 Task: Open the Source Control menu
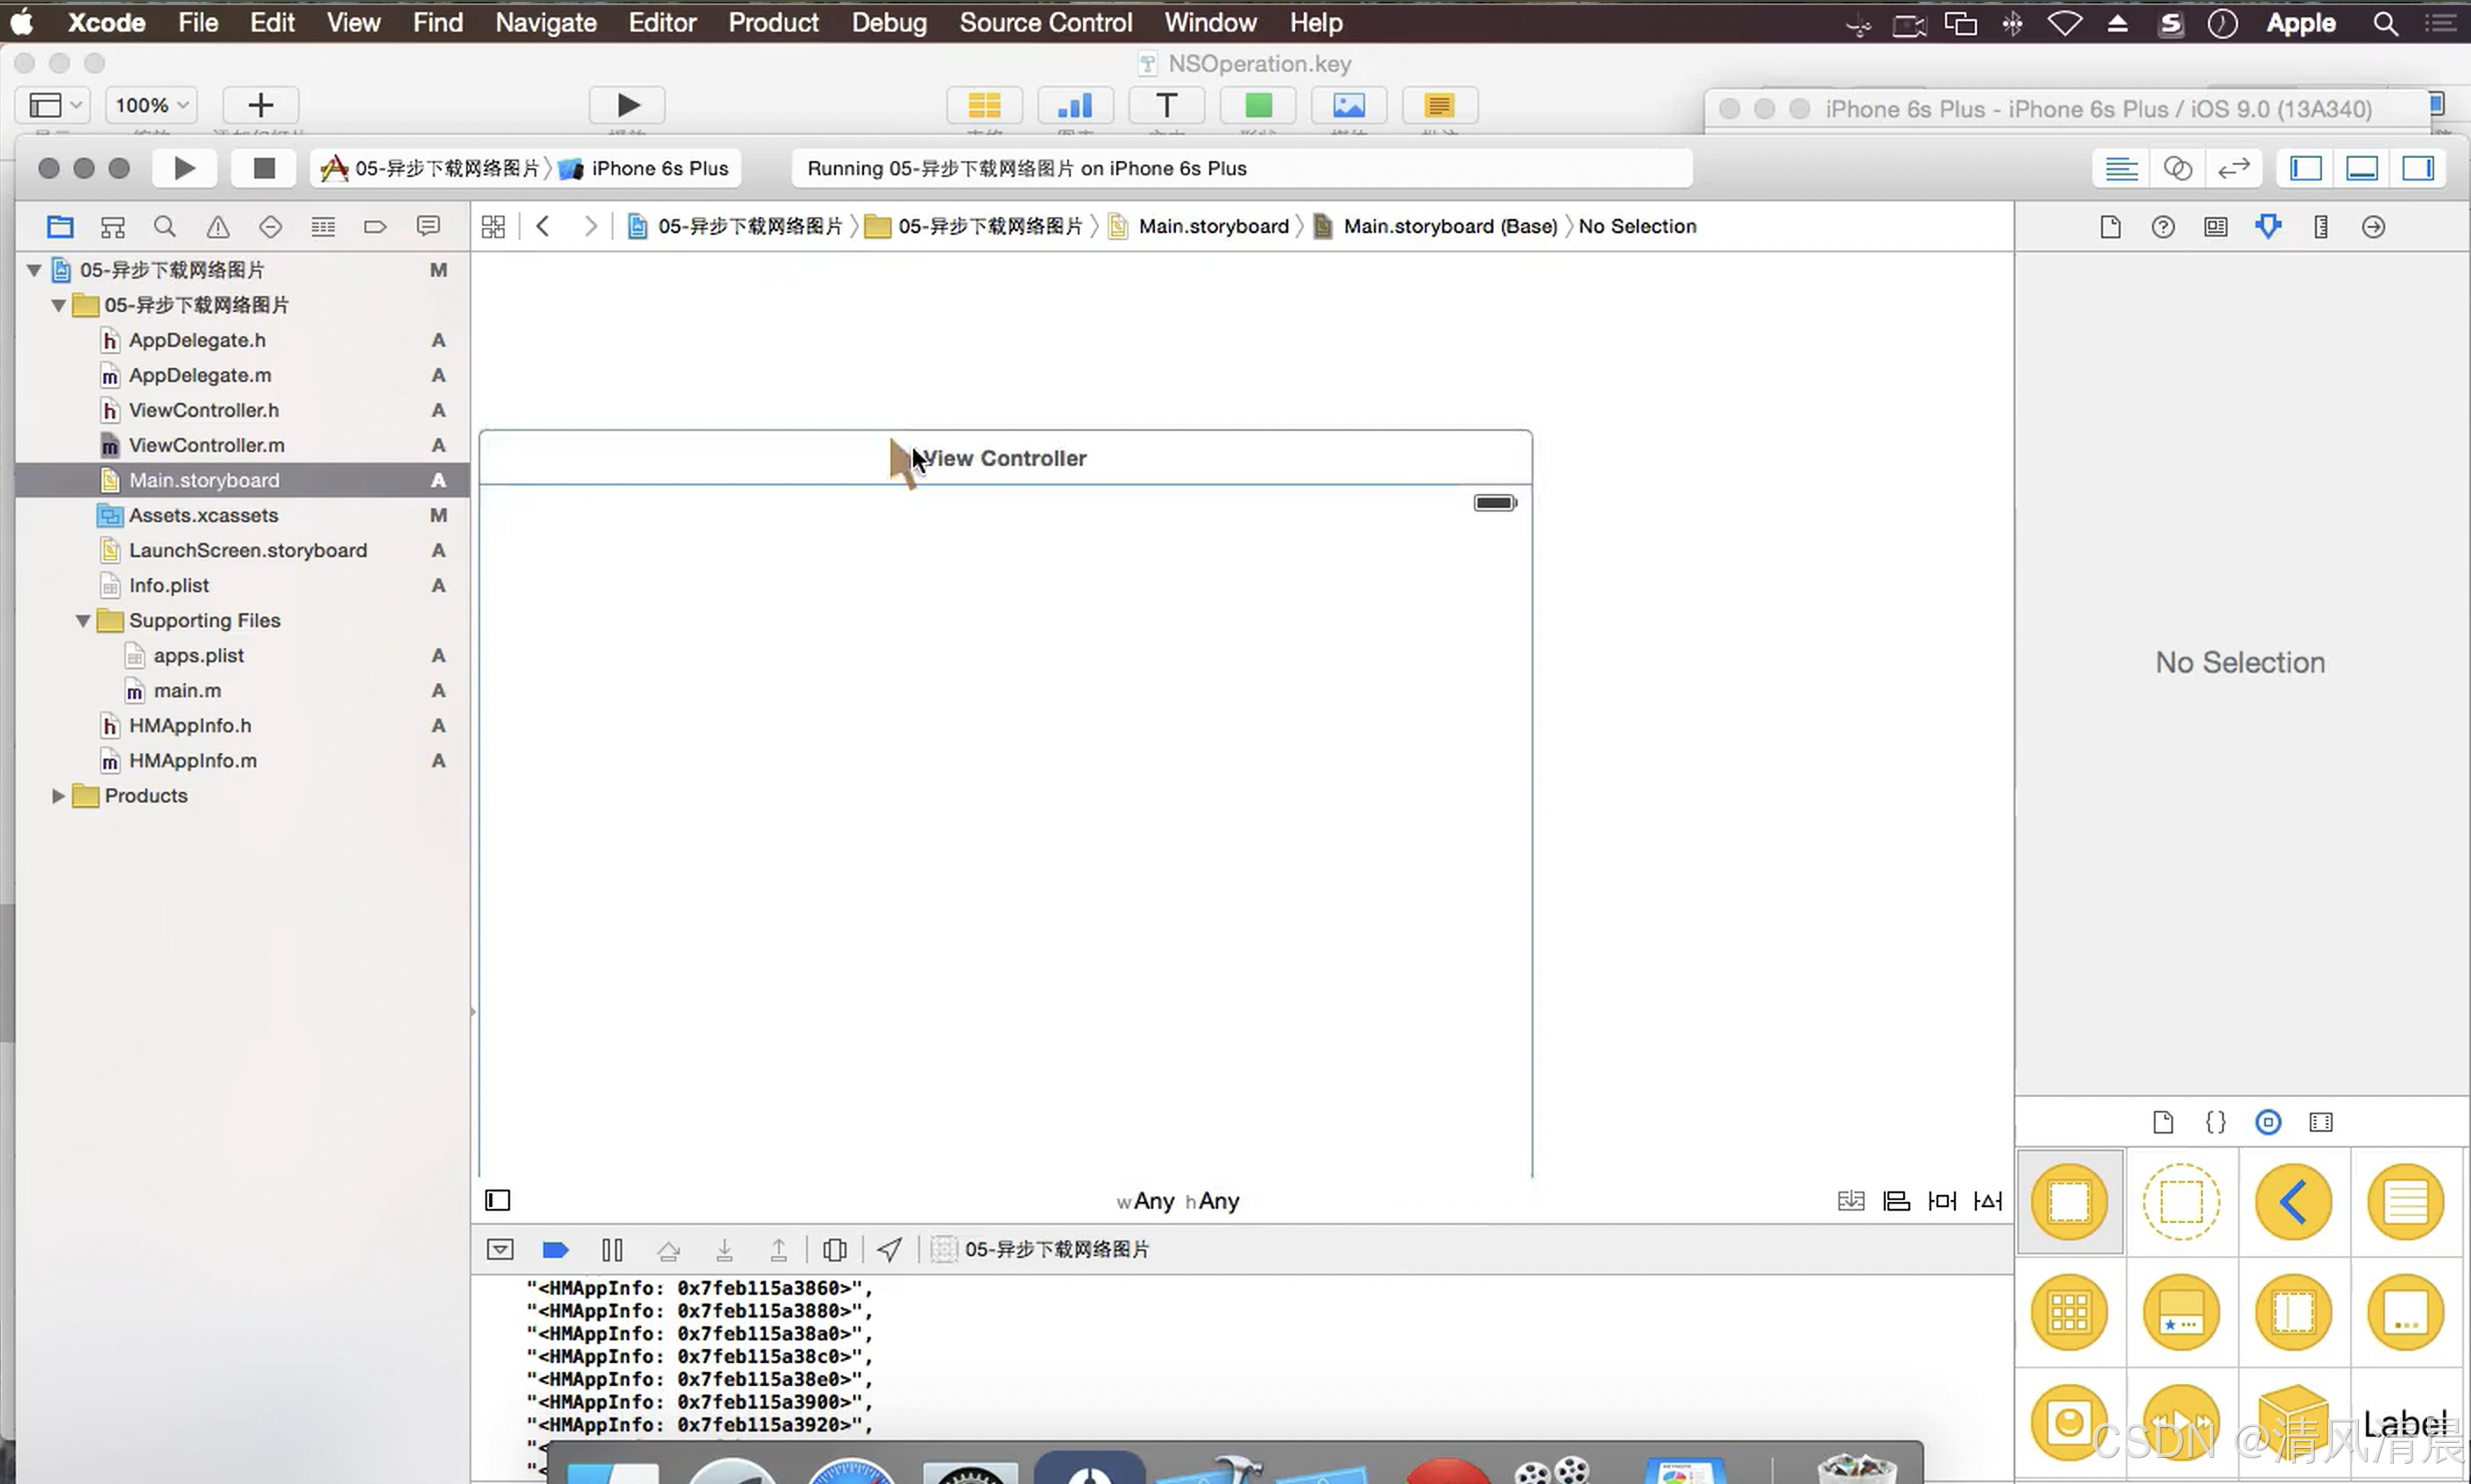point(1045,22)
